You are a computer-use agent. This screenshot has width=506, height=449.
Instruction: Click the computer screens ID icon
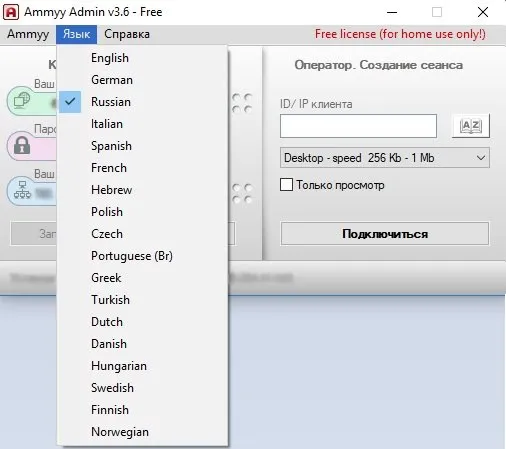click(x=22, y=100)
